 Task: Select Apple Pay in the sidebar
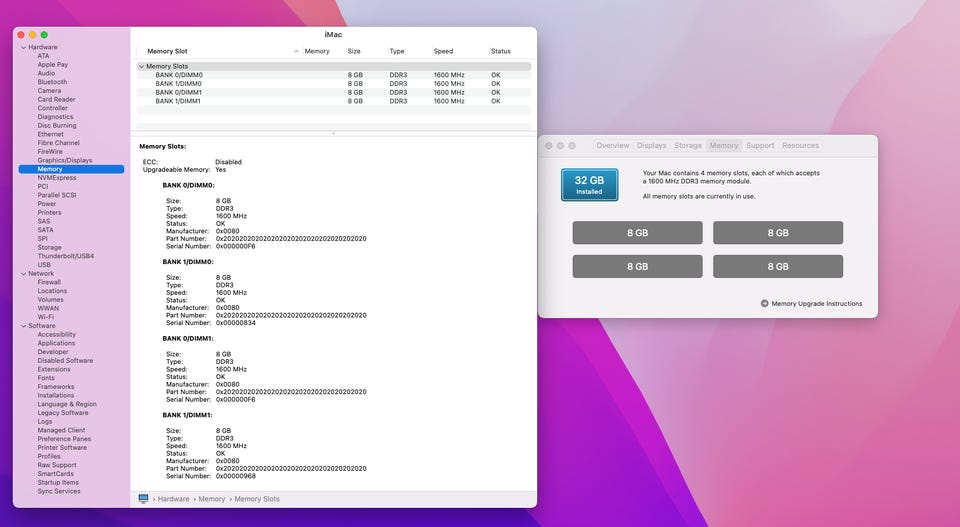[53, 64]
